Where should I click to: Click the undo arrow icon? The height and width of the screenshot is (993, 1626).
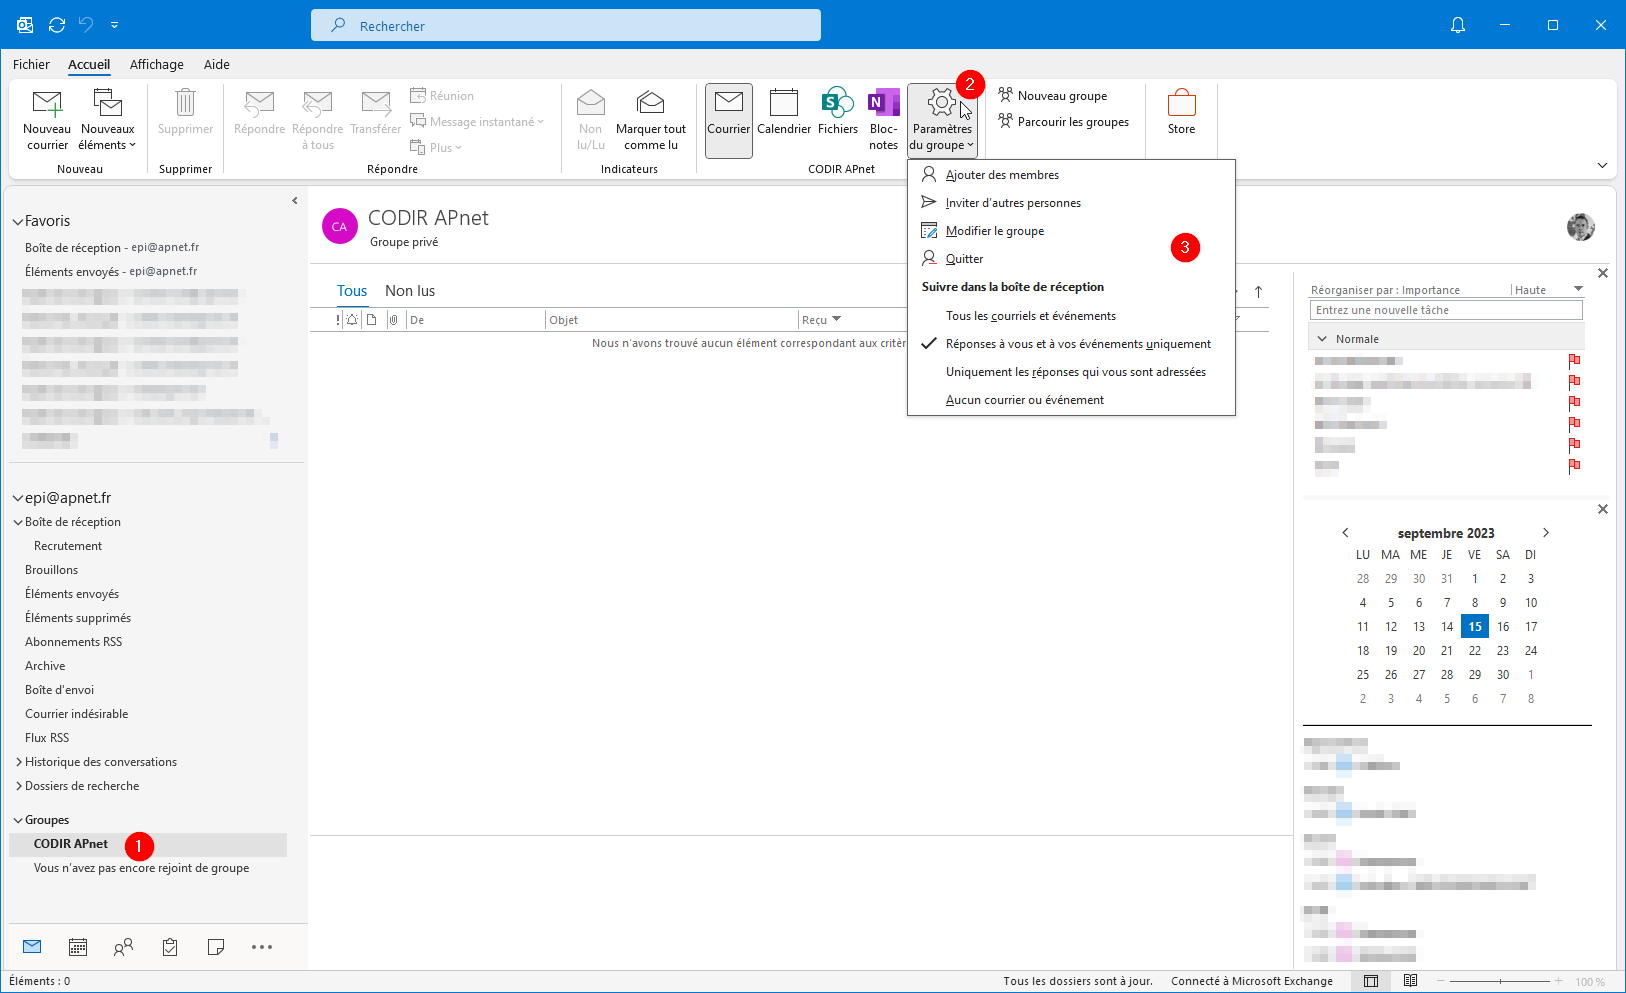(x=86, y=25)
